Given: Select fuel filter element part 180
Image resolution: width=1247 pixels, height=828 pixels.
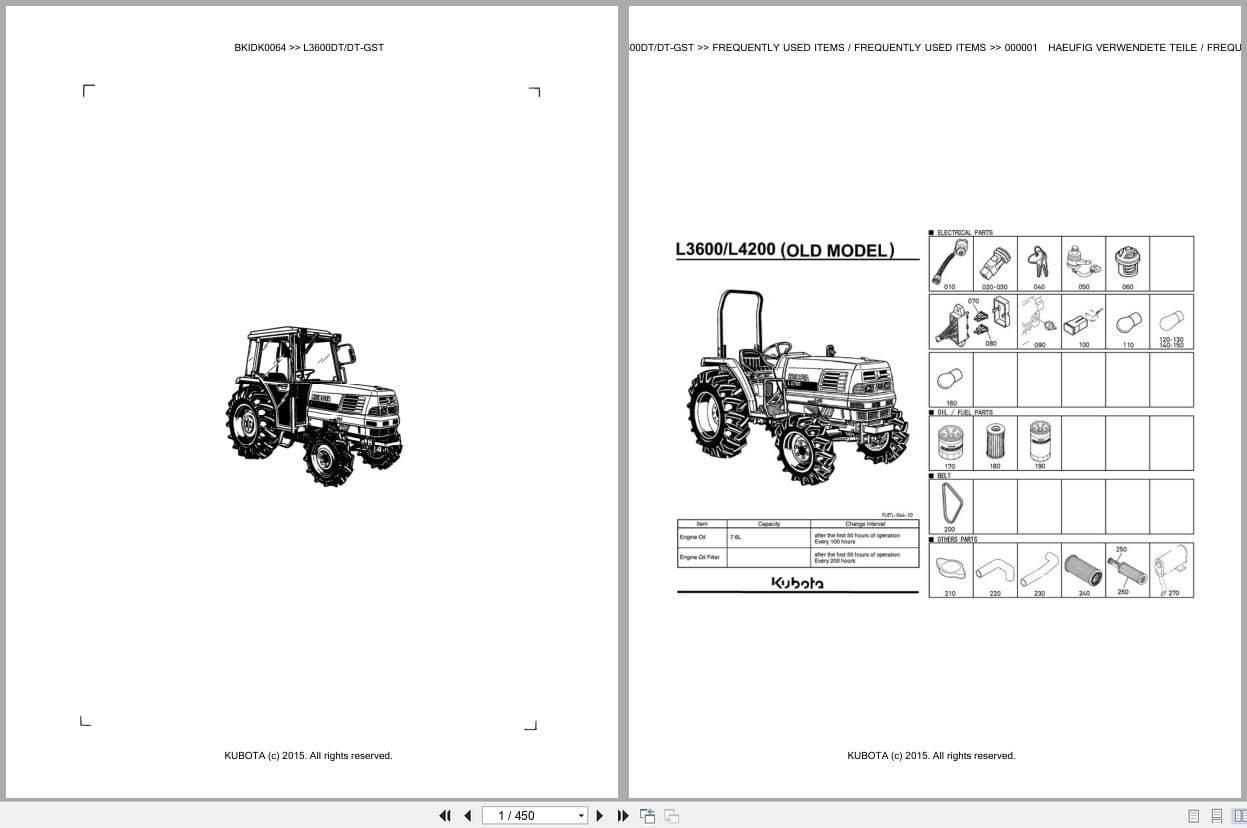Looking at the screenshot, I should tap(995, 443).
